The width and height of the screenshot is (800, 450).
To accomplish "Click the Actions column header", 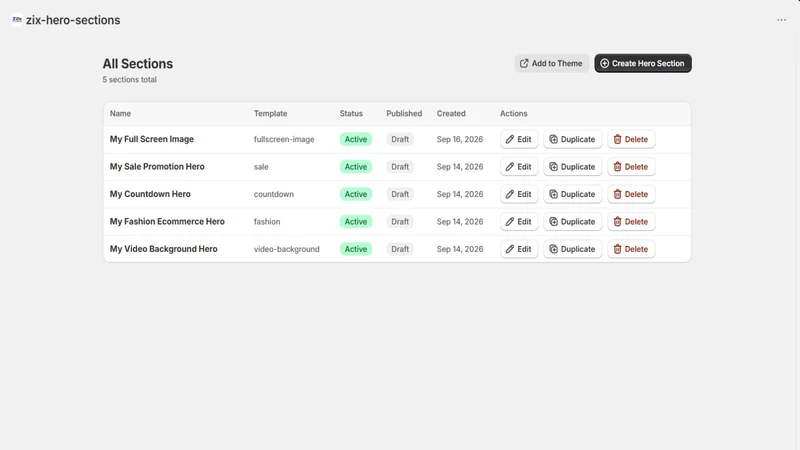I will [513, 114].
